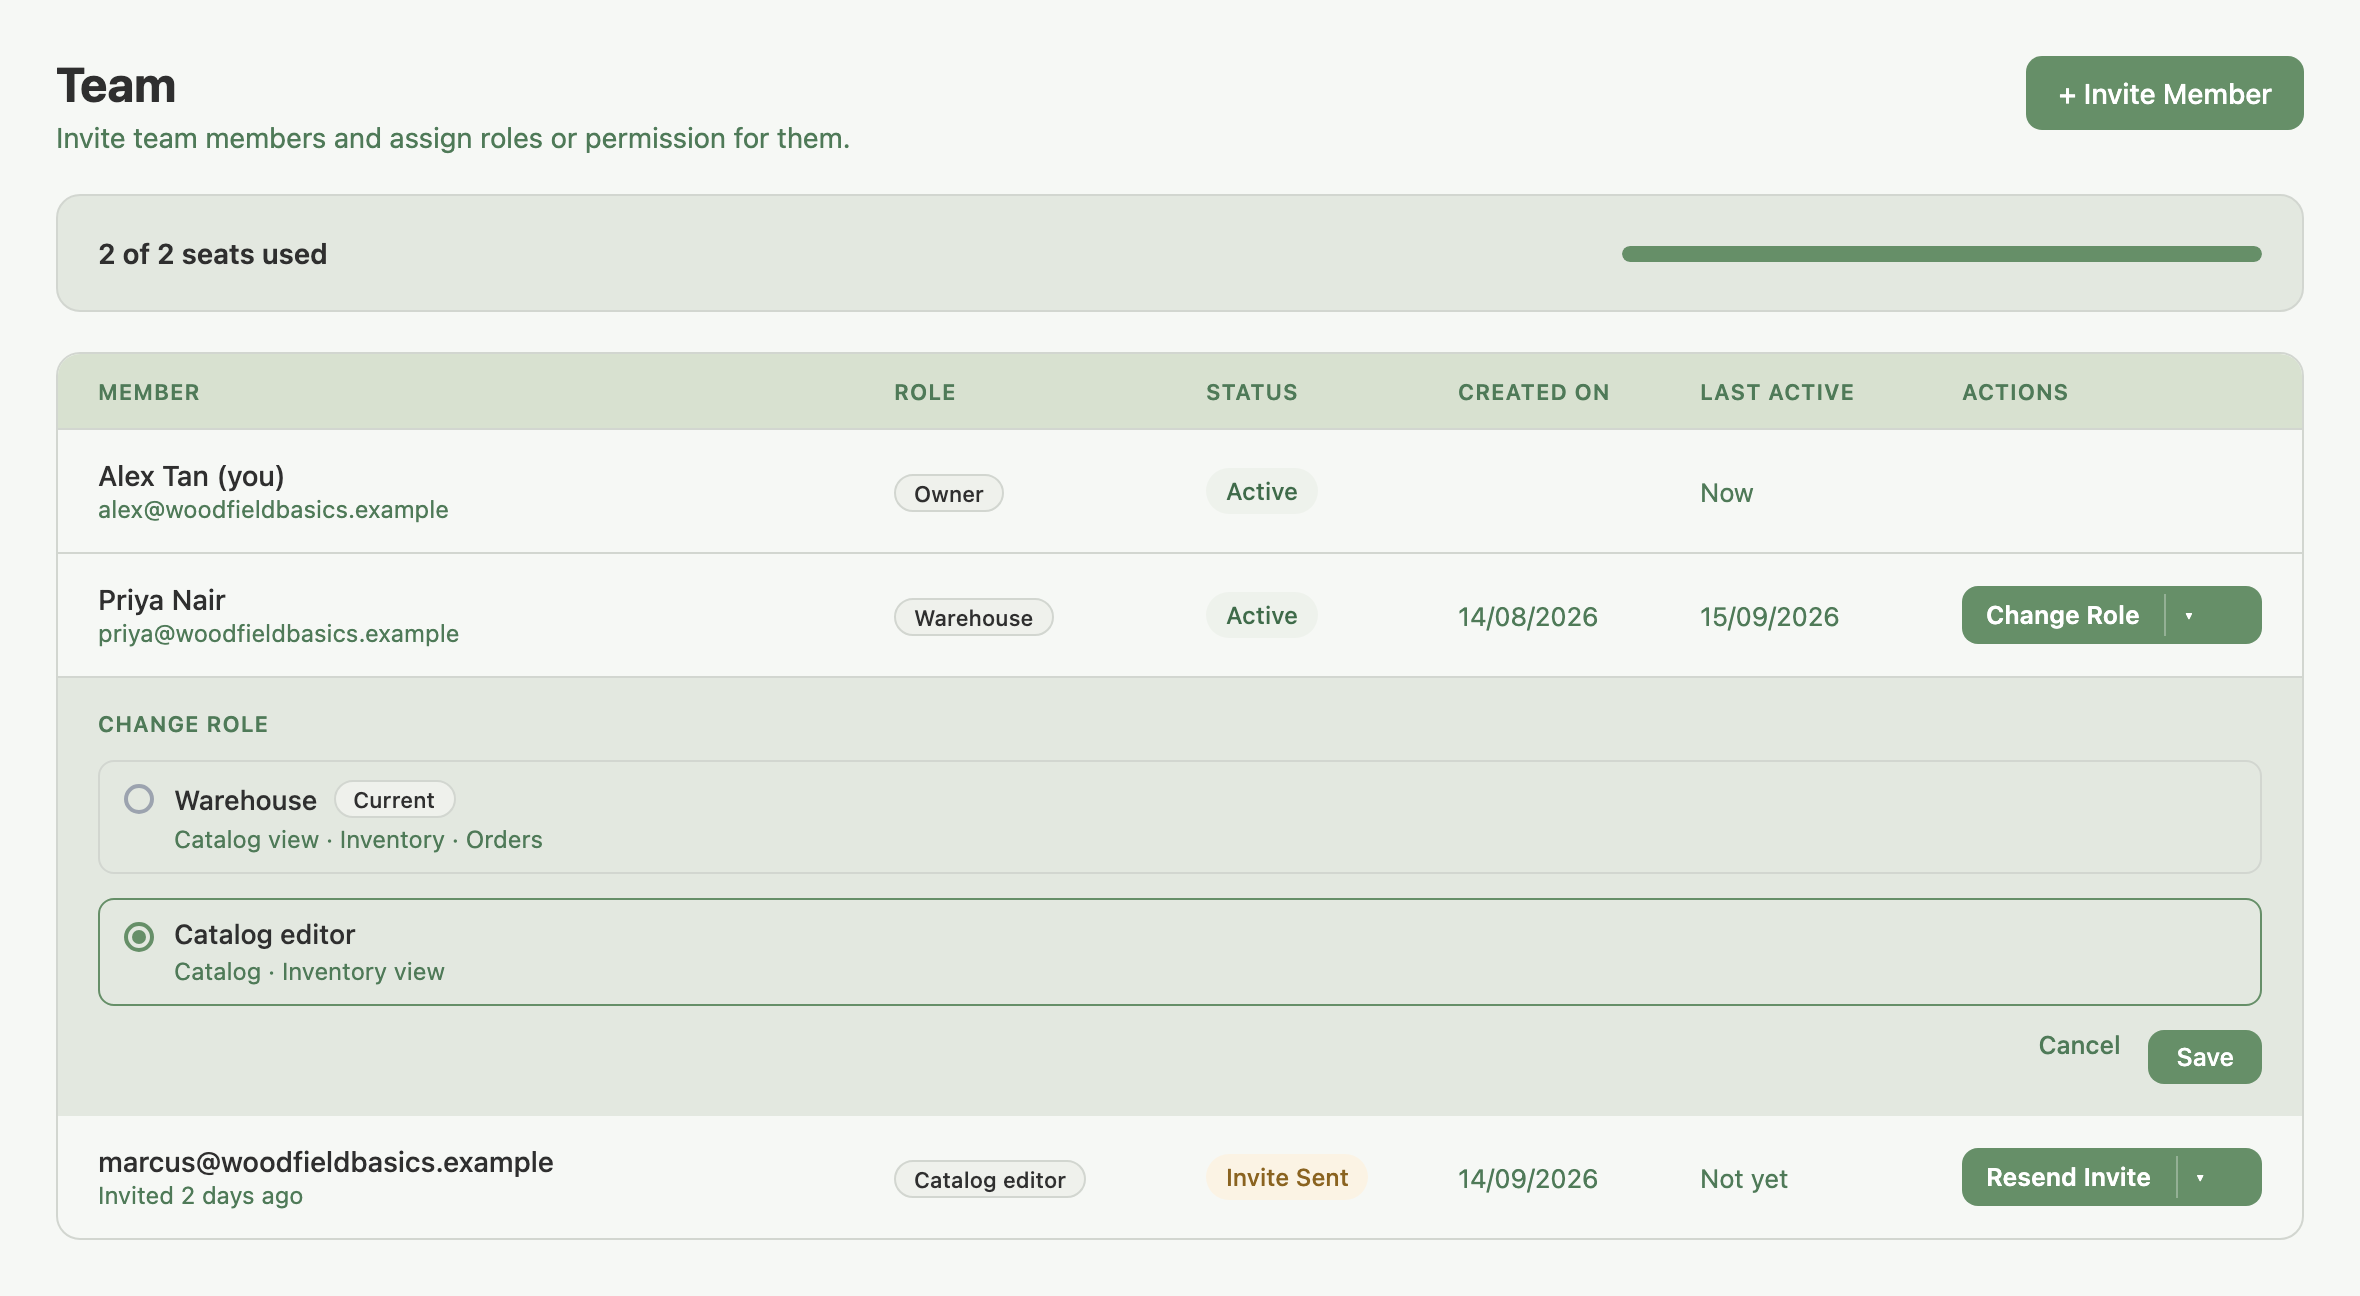Click Active status in Alex Tan row

[1261, 491]
